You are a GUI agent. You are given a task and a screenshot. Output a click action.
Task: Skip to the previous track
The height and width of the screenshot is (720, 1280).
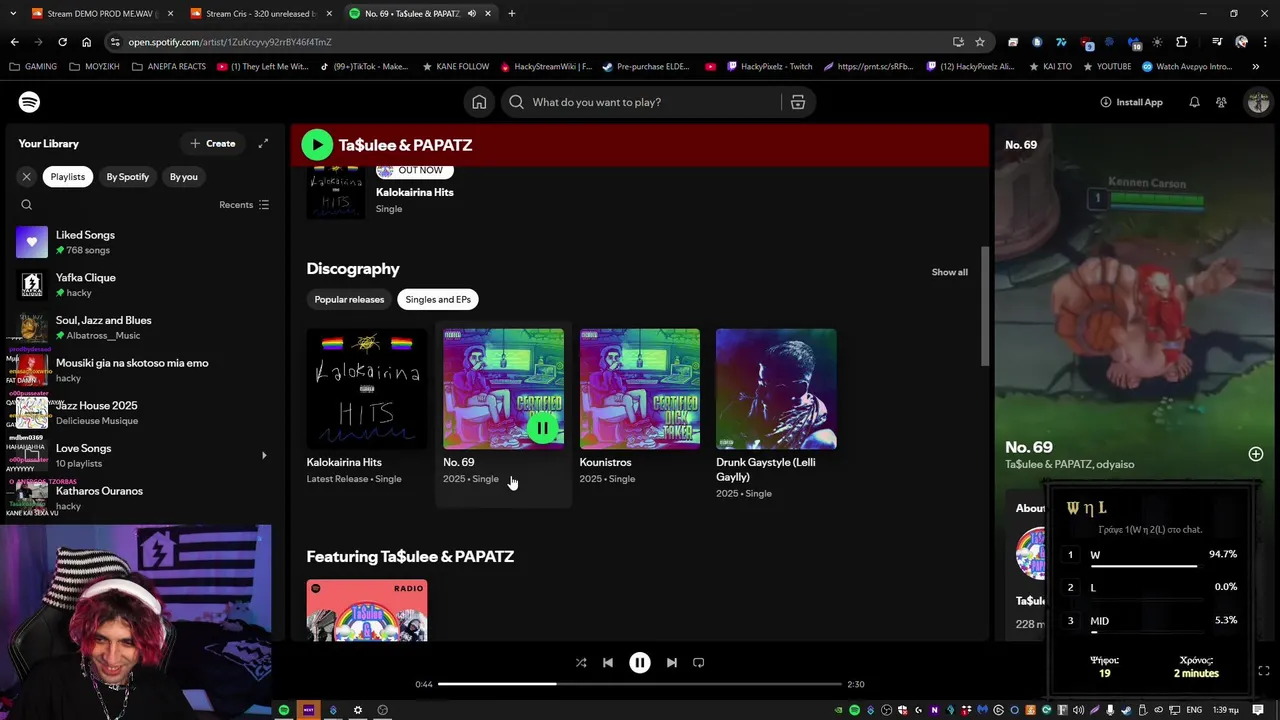click(x=608, y=662)
